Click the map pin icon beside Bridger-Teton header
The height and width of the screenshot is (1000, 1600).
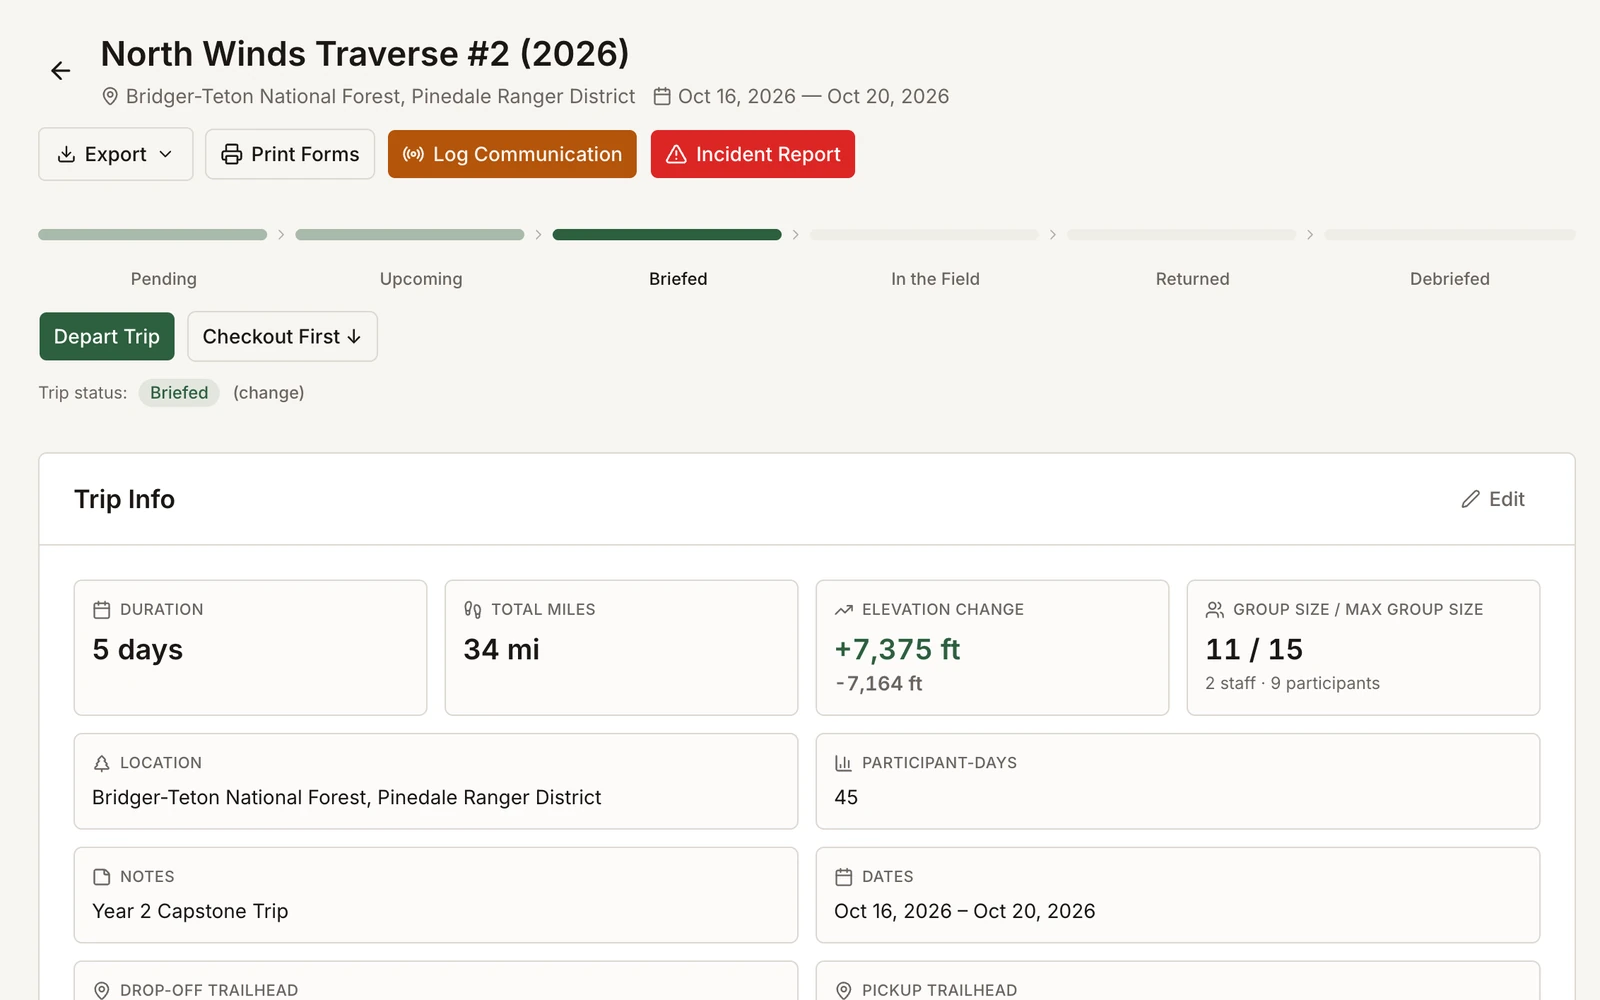pyautogui.click(x=110, y=97)
